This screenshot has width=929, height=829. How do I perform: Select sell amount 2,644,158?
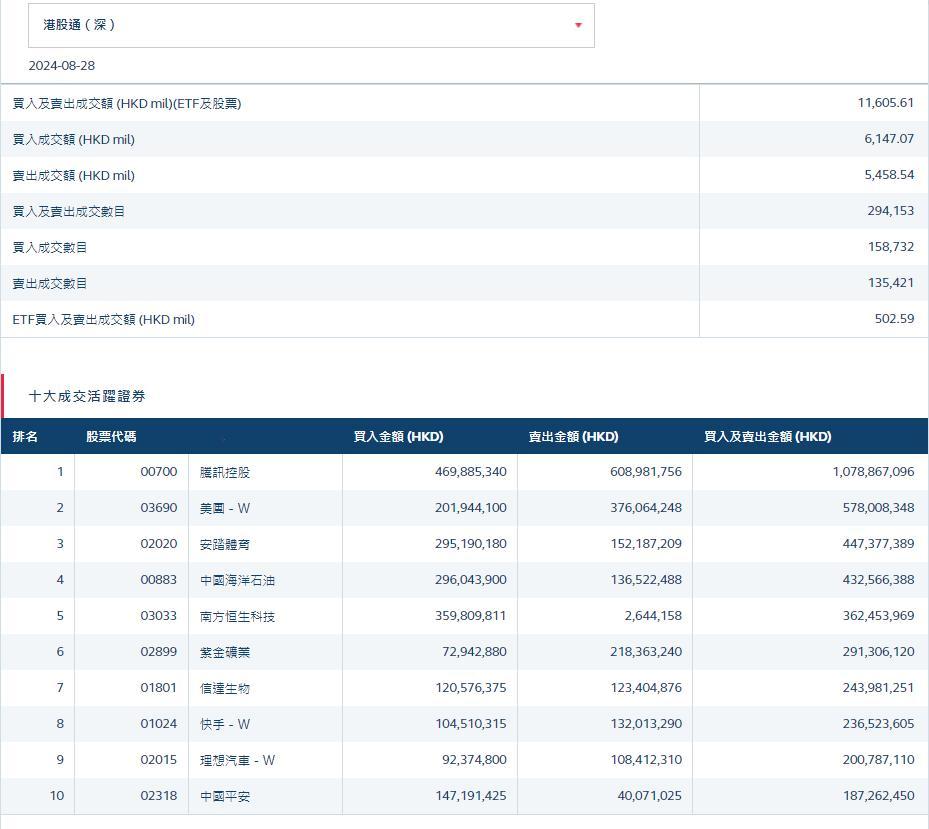[x=653, y=616]
